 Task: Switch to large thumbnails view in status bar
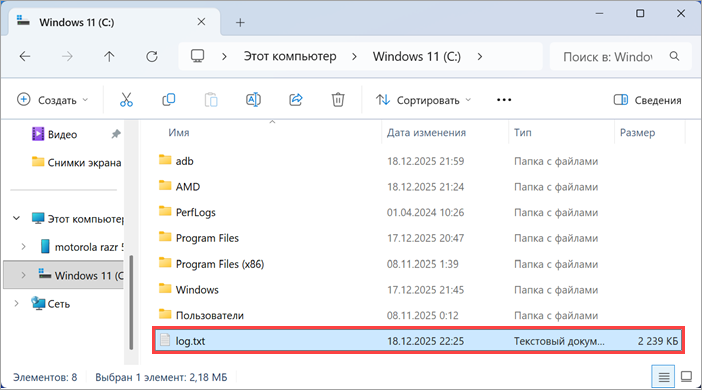coord(686,377)
